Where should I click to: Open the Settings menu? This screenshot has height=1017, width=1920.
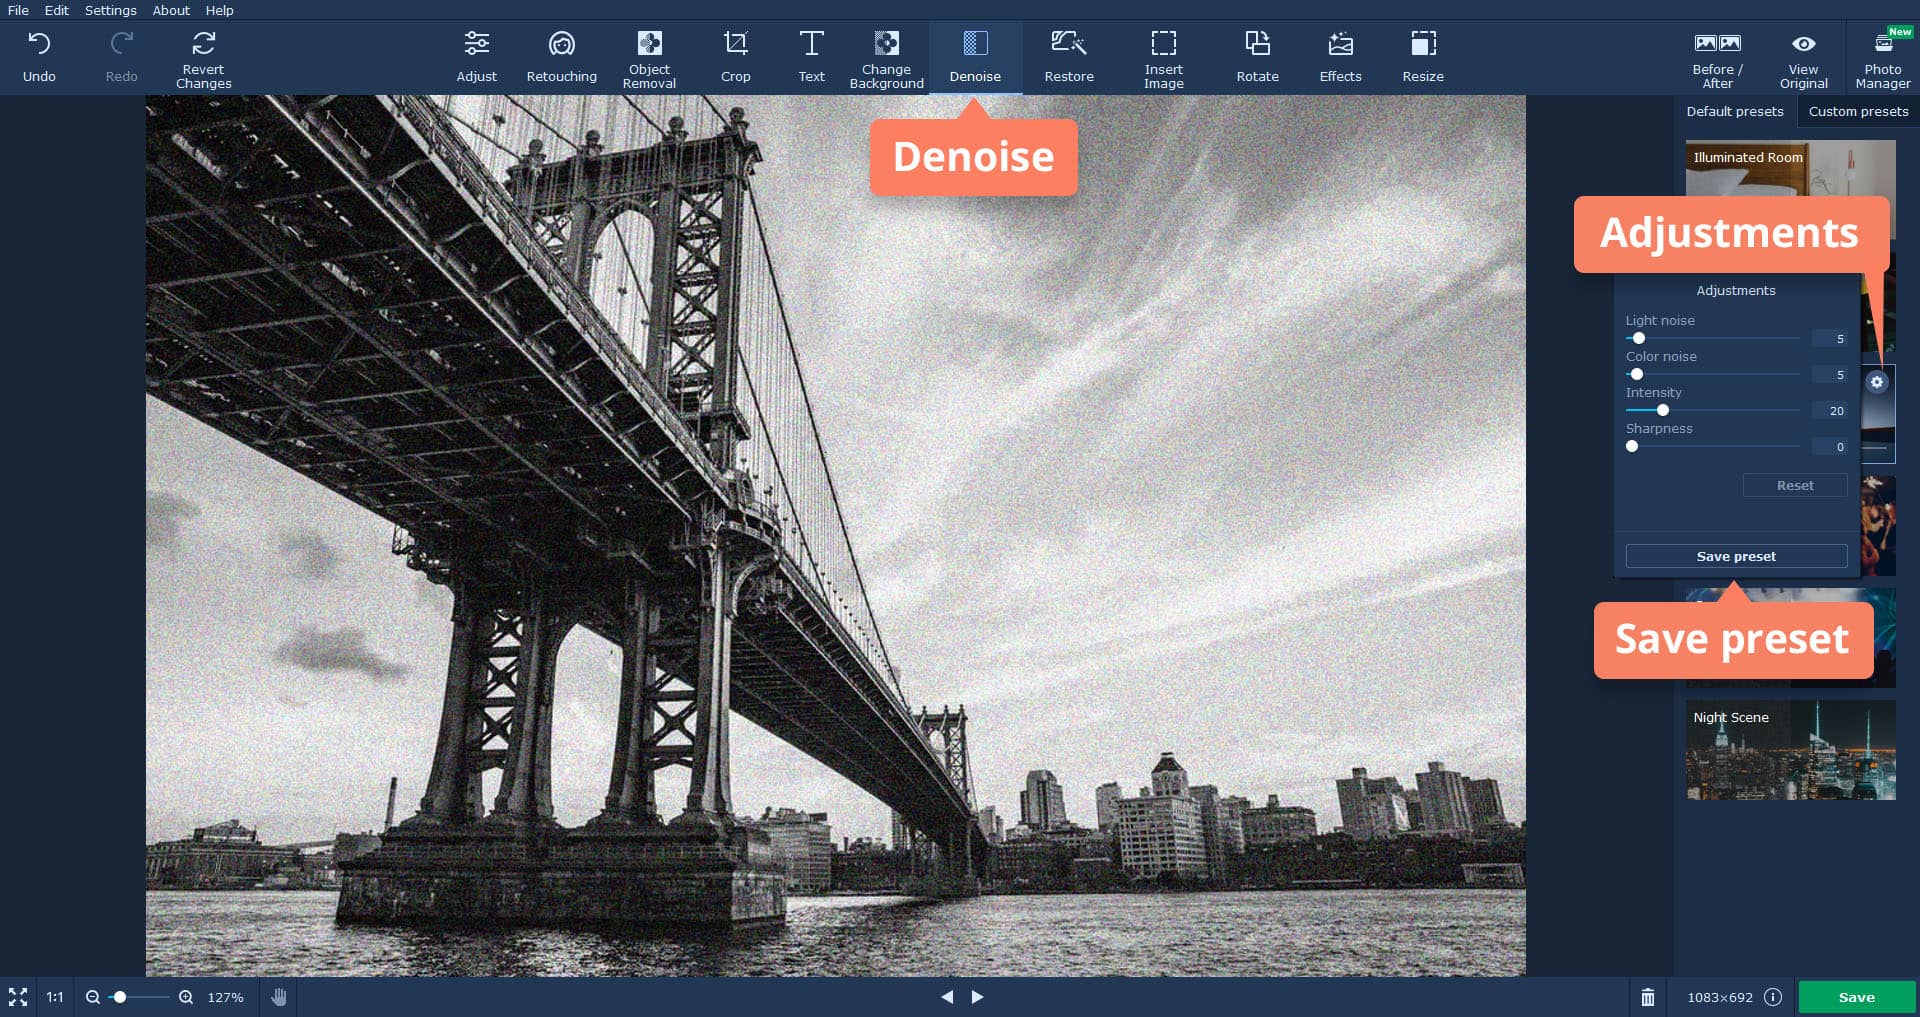pos(111,10)
